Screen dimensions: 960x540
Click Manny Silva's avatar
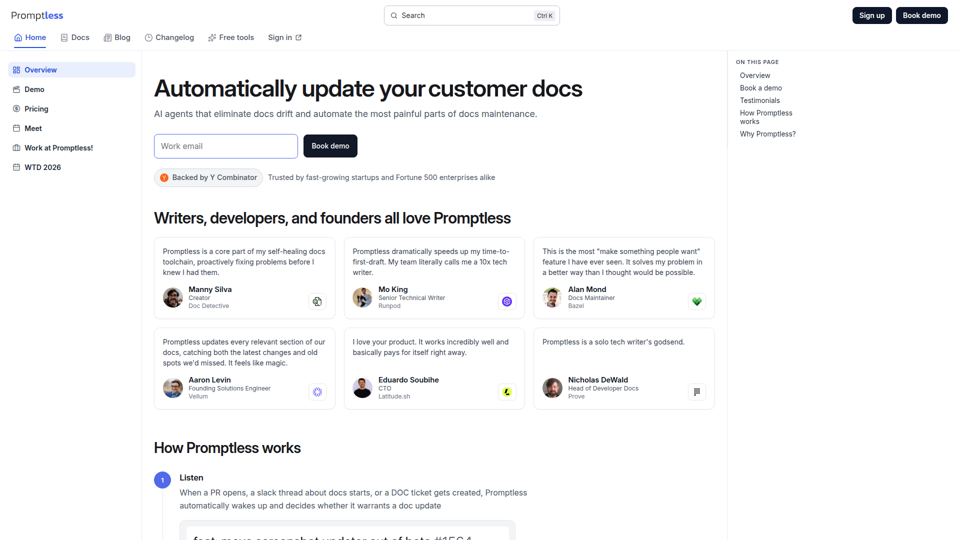click(x=173, y=298)
